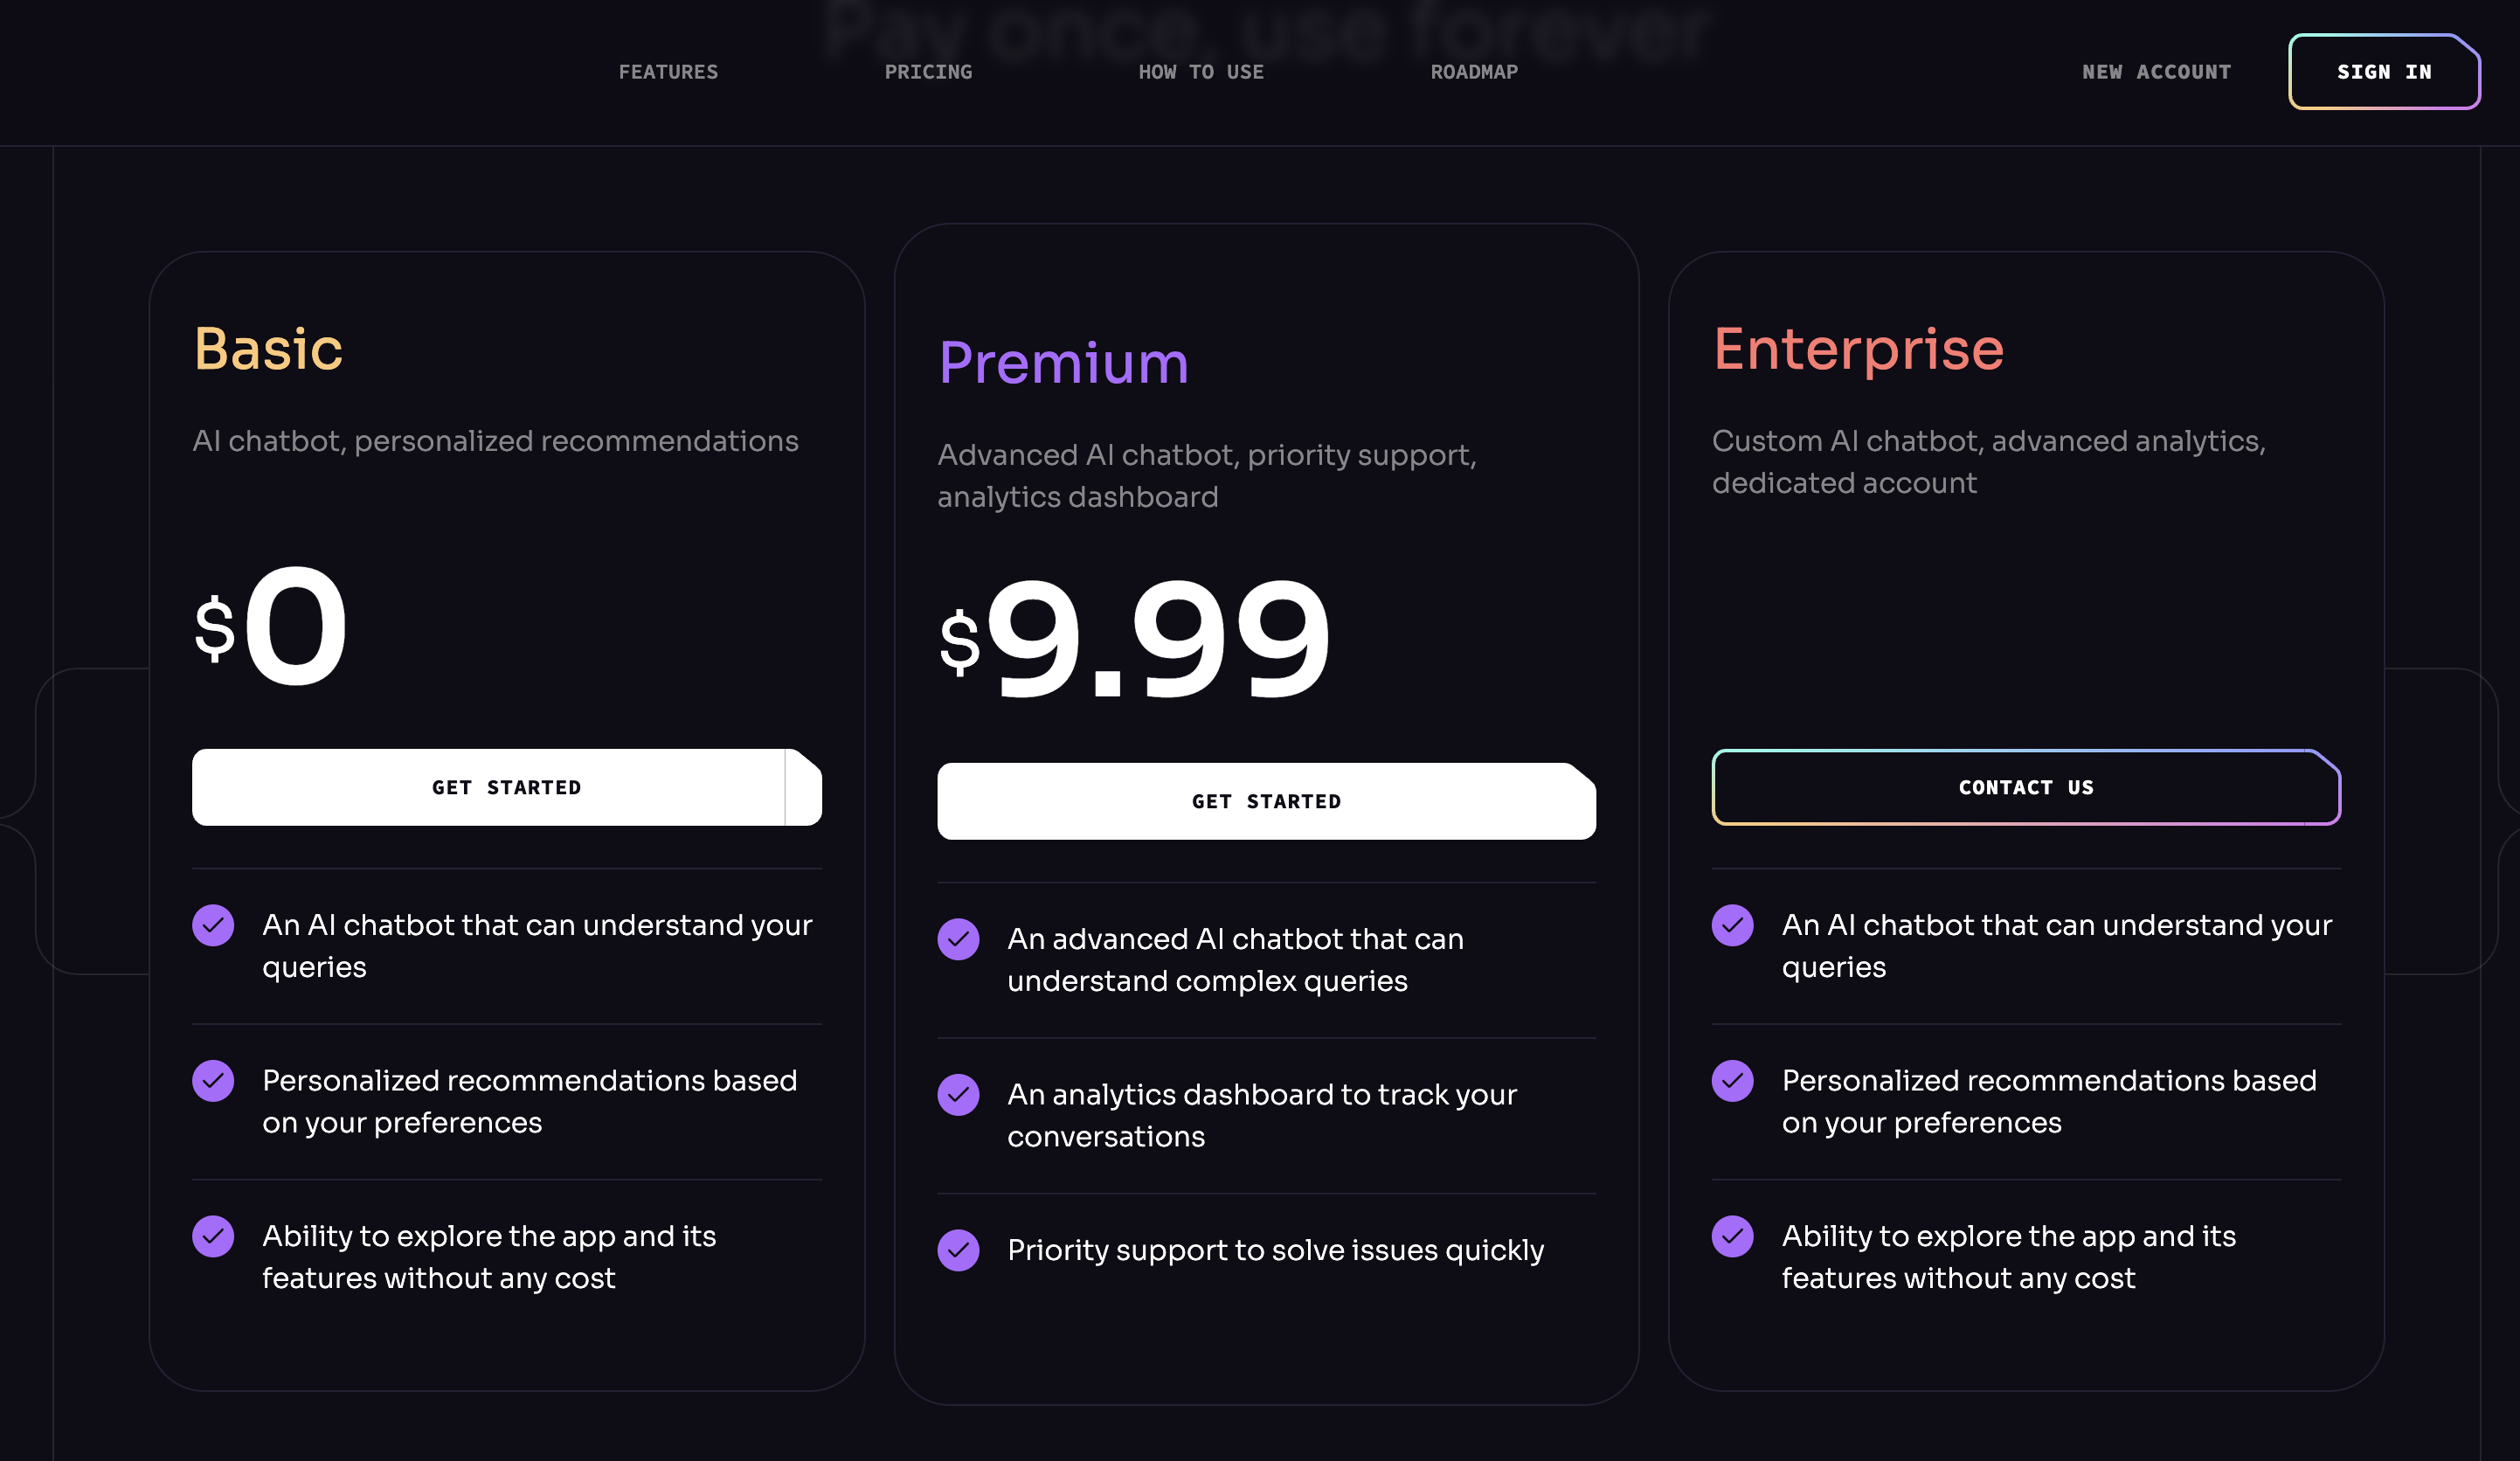Click the checkmark icon beside Basic AI chatbot feature
The height and width of the screenshot is (1461, 2520).
click(213, 925)
